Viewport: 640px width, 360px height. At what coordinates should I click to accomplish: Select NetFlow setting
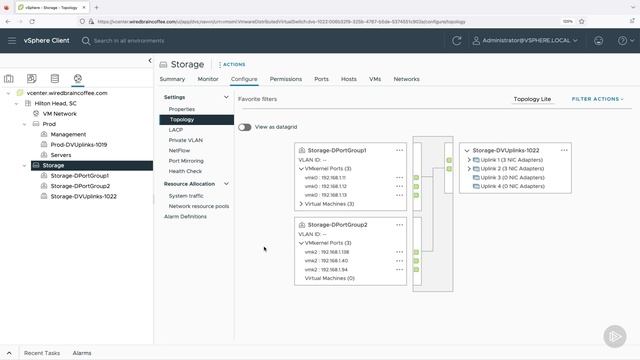(x=179, y=151)
